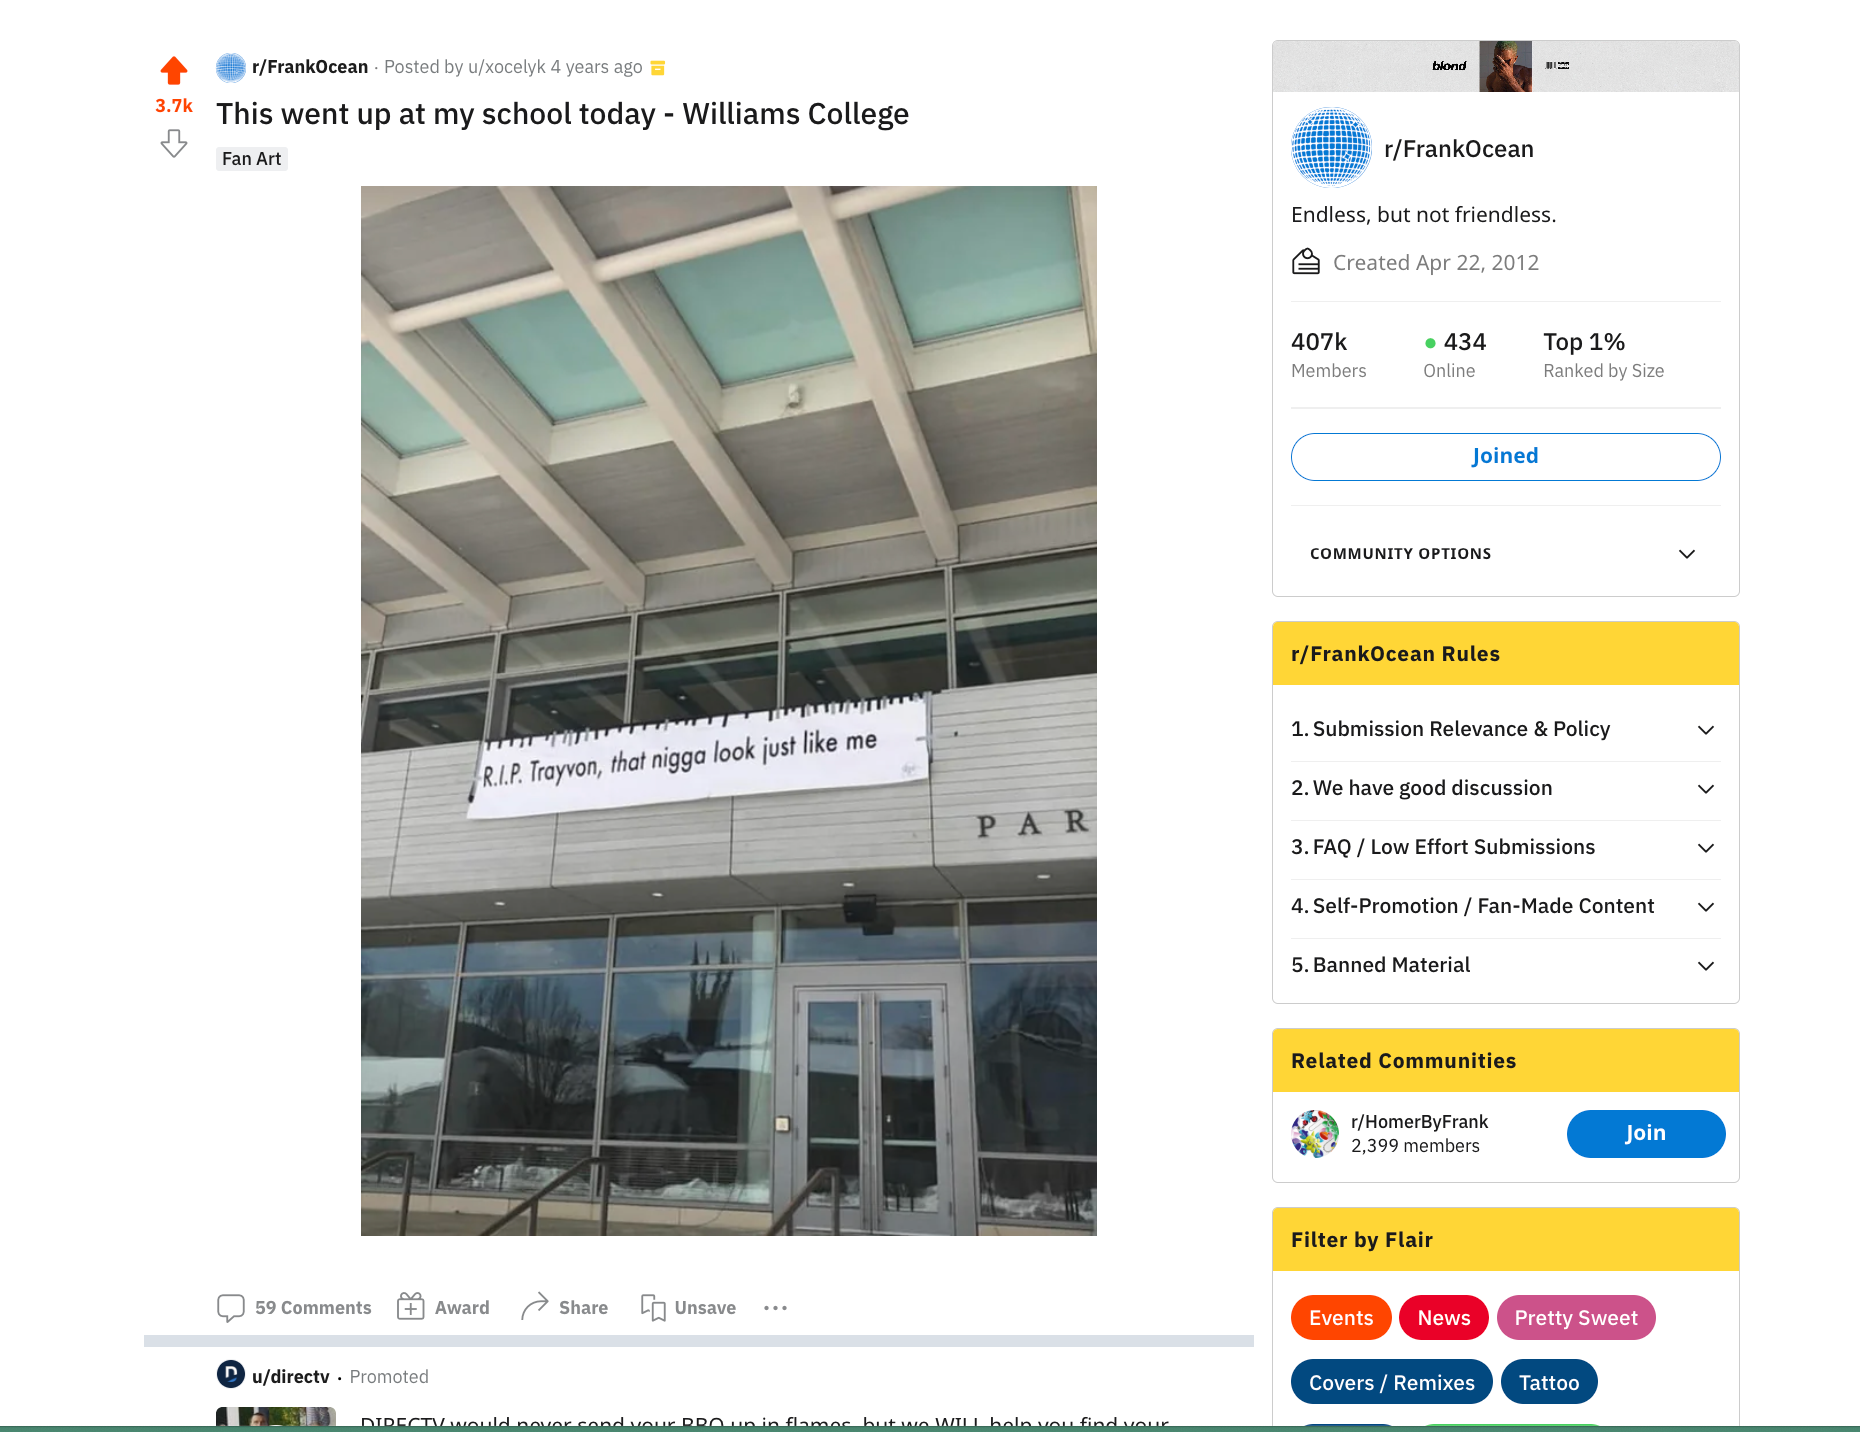This screenshot has height=1432, width=1860.
Task: Open the u/directv promoted profile
Action: (290, 1377)
